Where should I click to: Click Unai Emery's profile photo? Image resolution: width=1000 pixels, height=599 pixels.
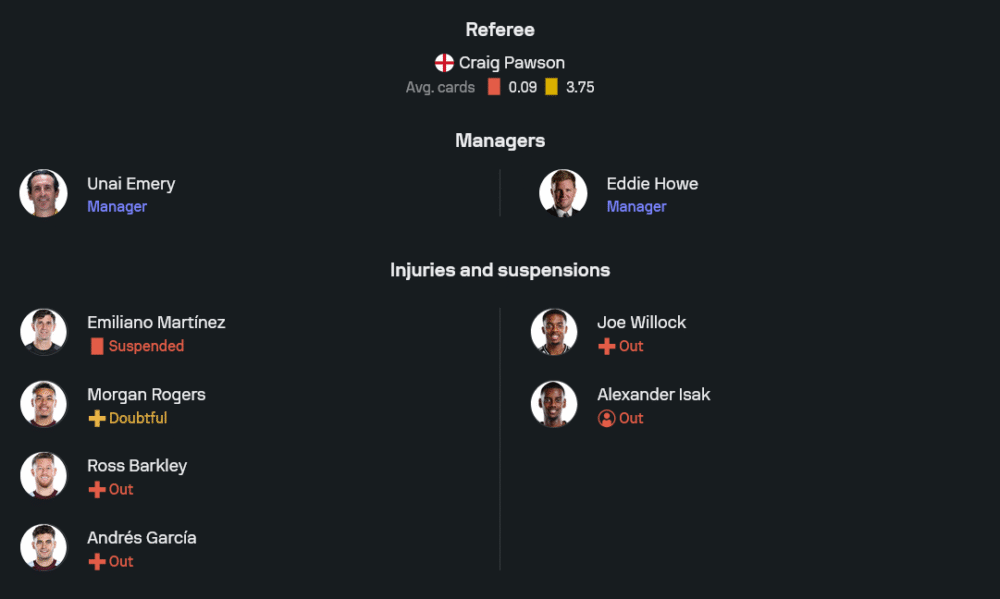(x=44, y=193)
